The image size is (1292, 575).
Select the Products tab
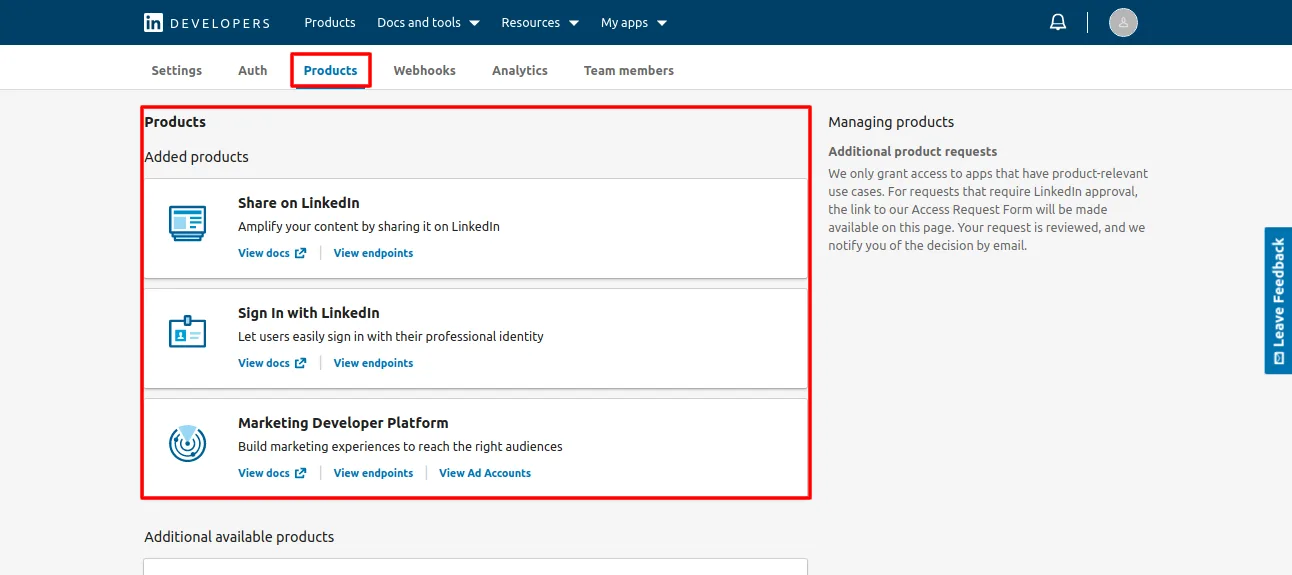pos(331,70)
